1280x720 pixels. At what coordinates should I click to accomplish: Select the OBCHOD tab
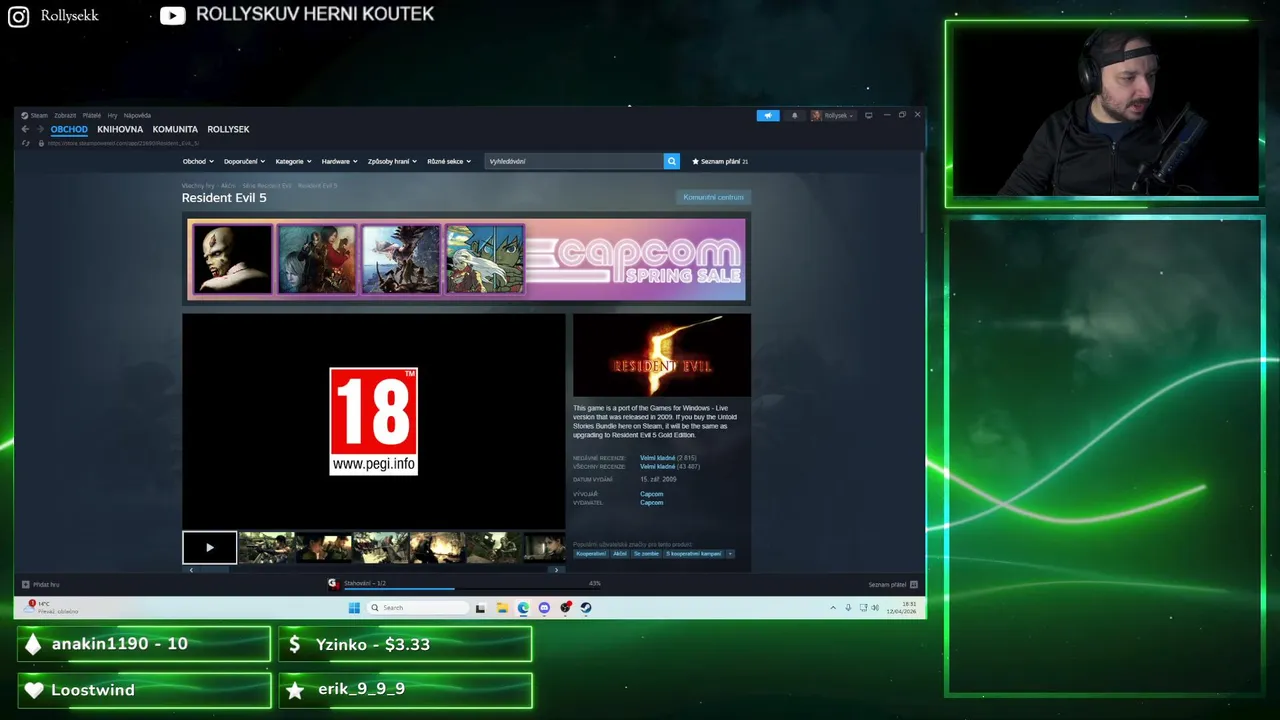[69, 129]
